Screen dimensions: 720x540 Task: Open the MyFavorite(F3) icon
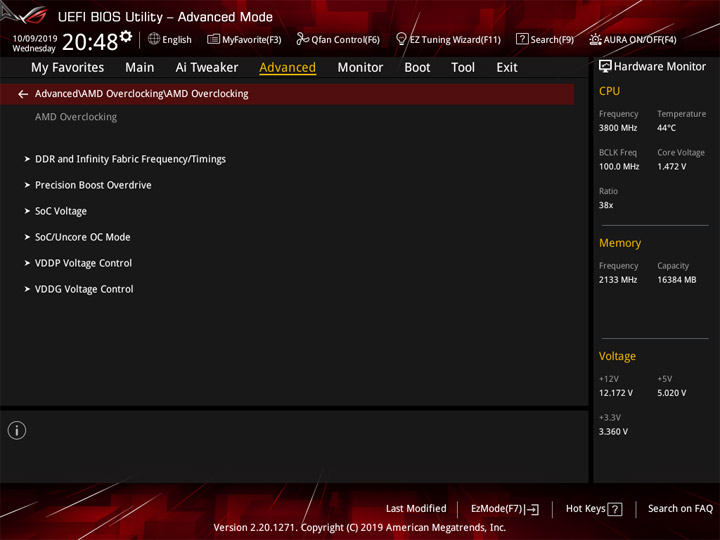(213, 39)
